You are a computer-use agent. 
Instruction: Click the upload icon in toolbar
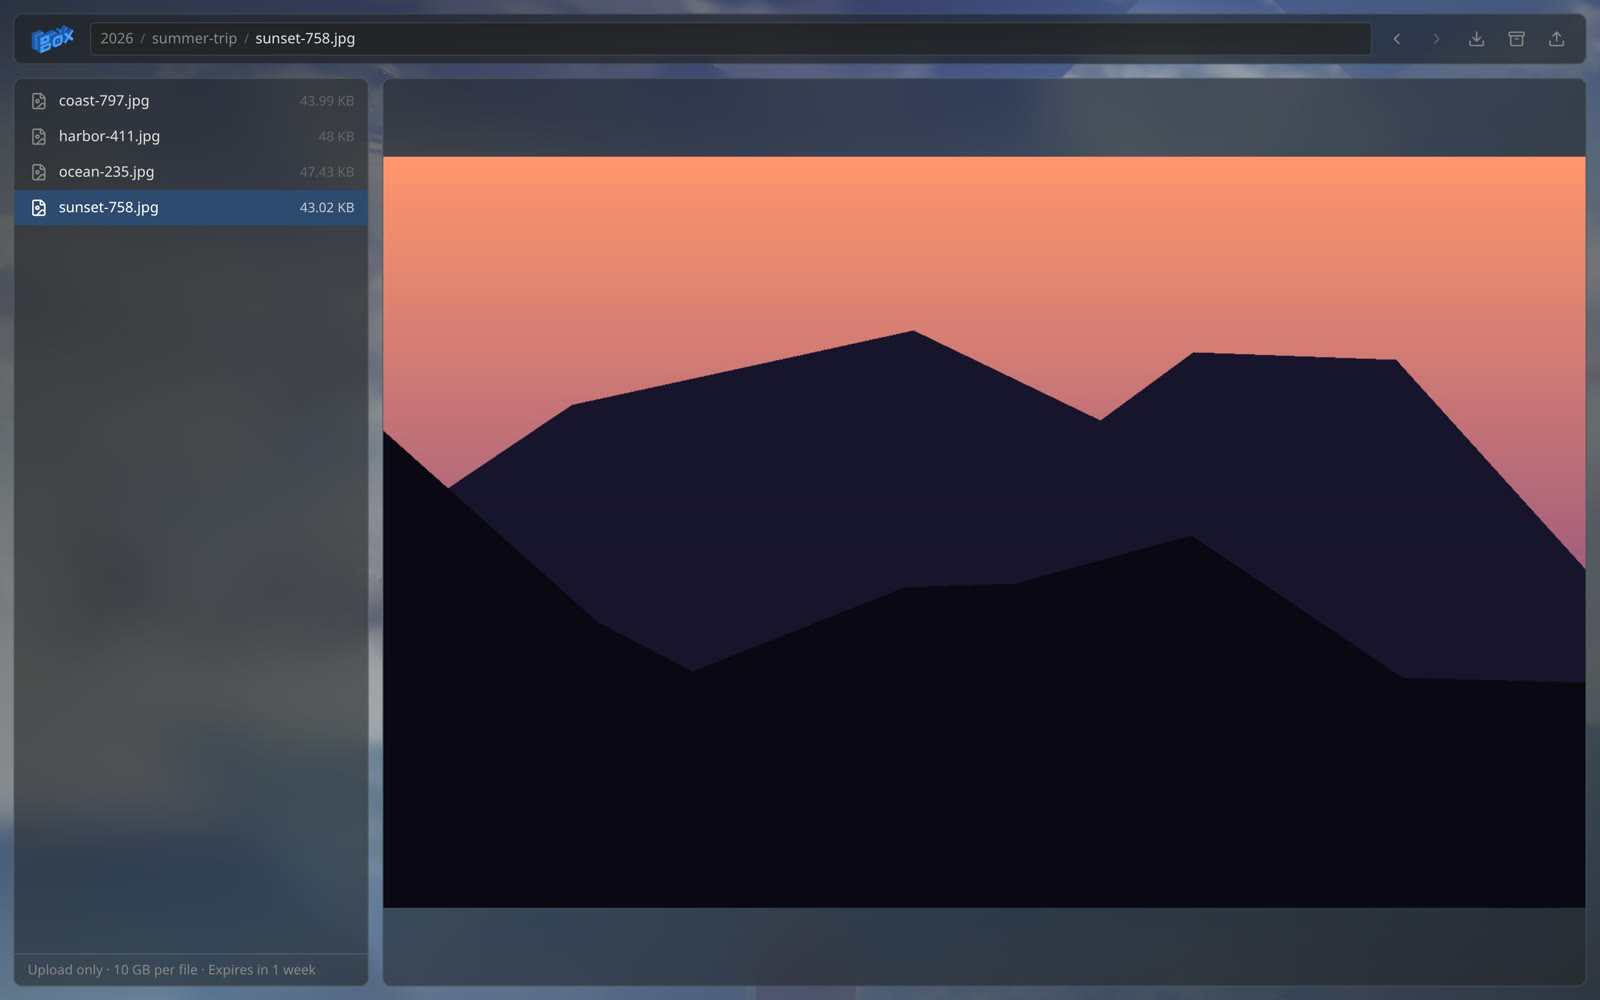click(x=1557, y=39)
